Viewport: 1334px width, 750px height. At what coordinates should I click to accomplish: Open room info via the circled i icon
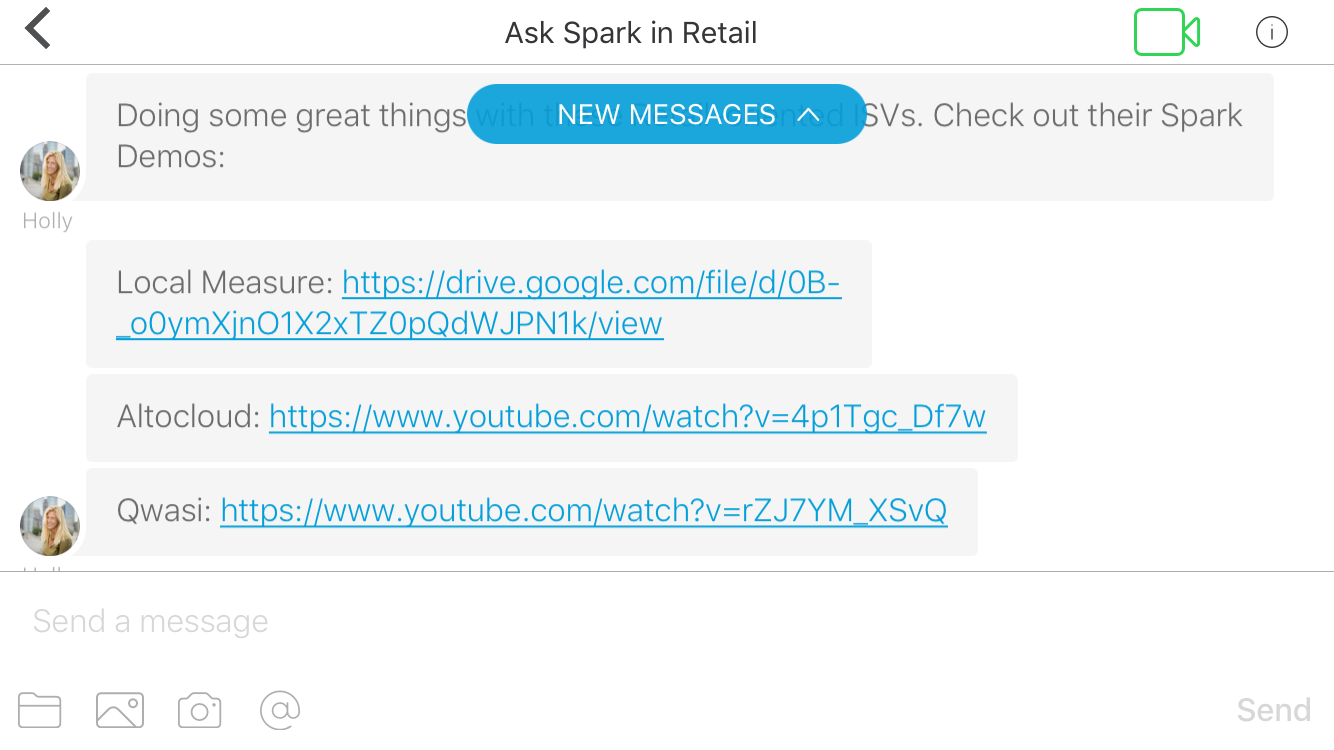(x=1271, y=33)
